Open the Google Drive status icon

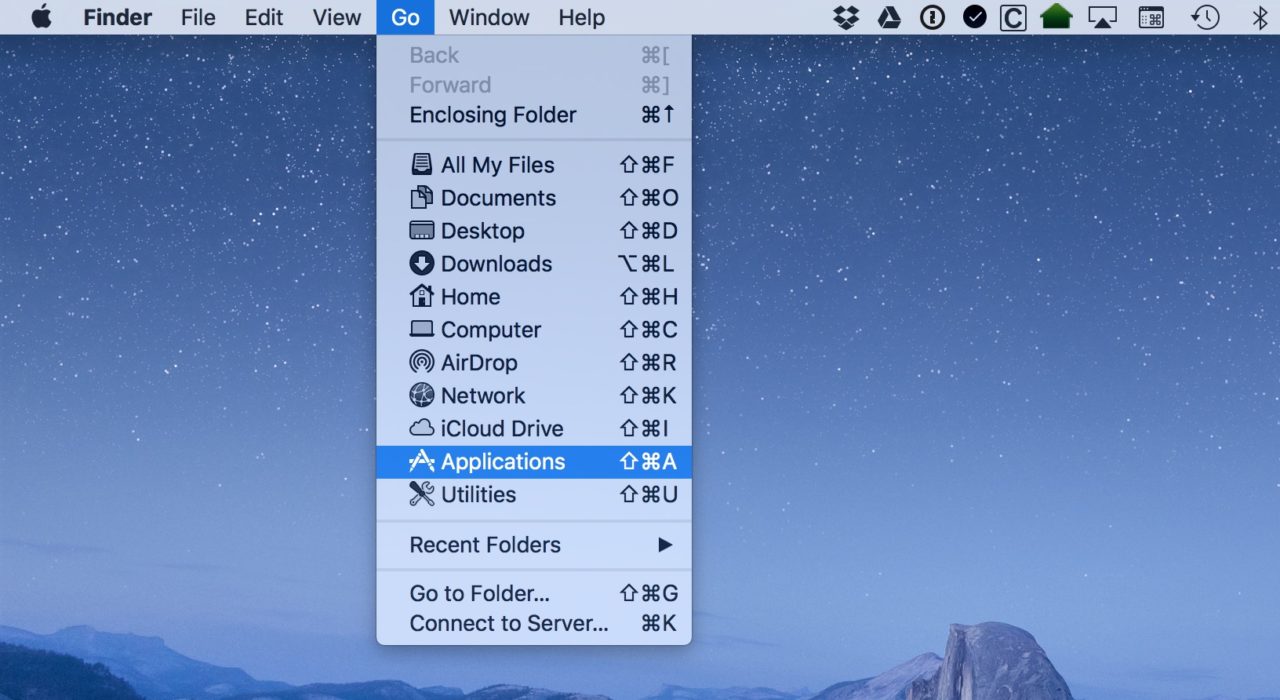click(x=889, y=17)
